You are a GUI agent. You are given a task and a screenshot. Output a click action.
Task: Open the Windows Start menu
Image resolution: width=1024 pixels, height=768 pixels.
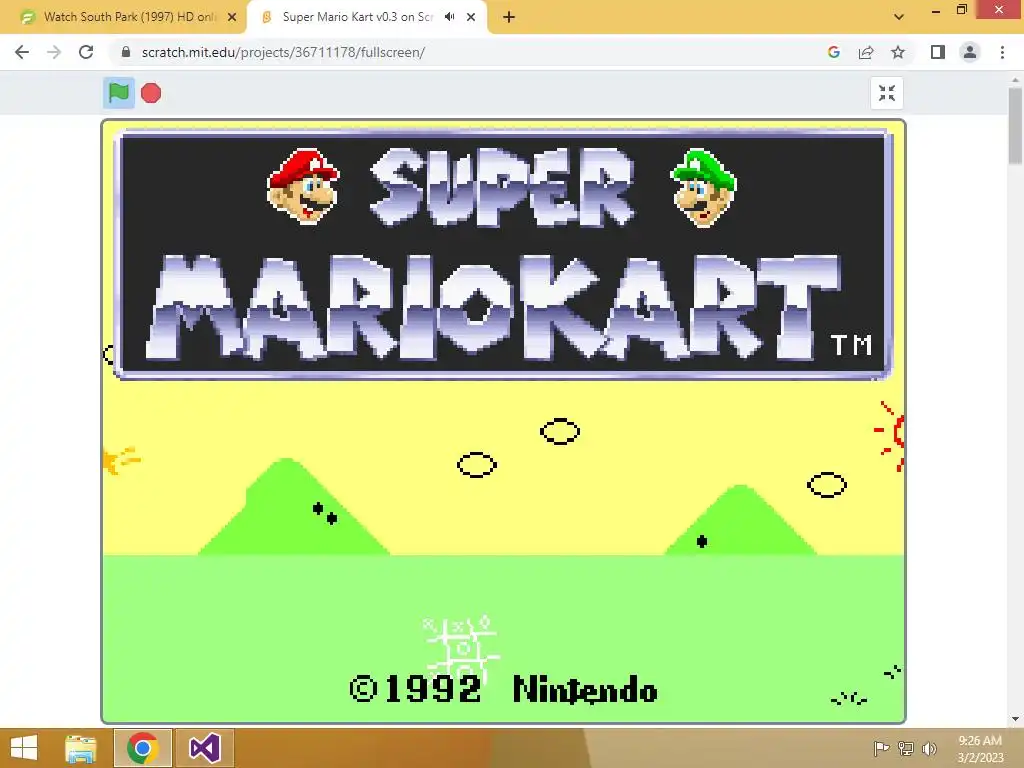coord(24,748)
